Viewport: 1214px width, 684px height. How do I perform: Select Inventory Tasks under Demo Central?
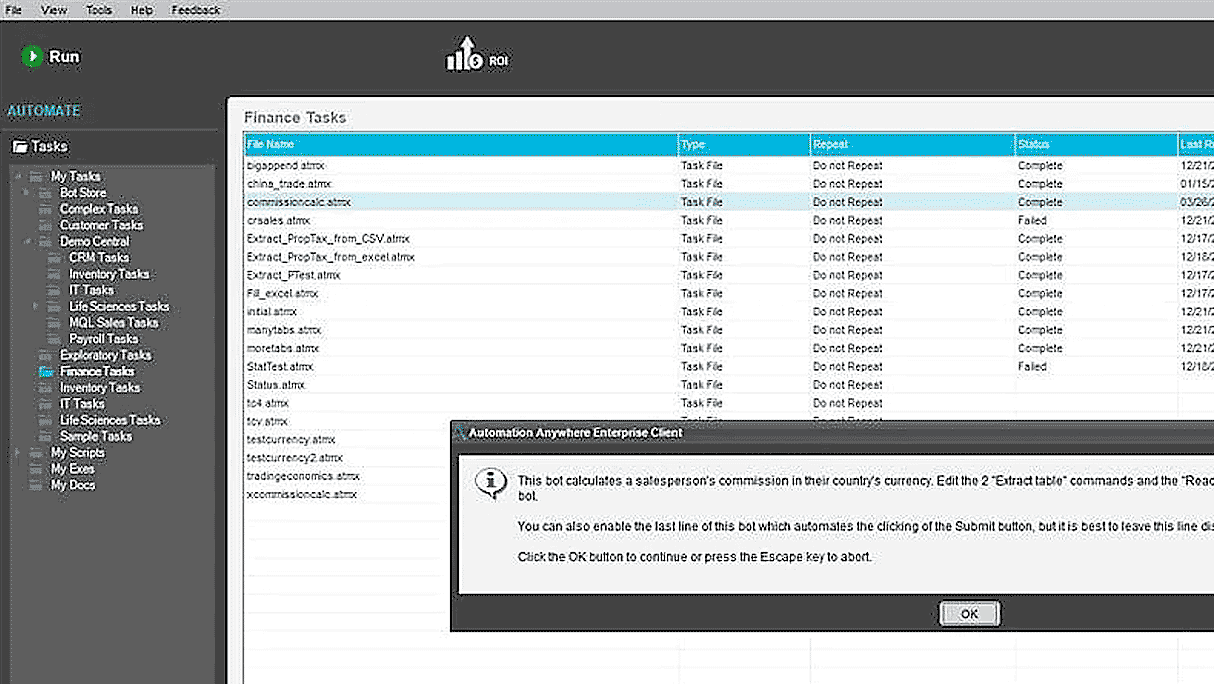[109, 274]
